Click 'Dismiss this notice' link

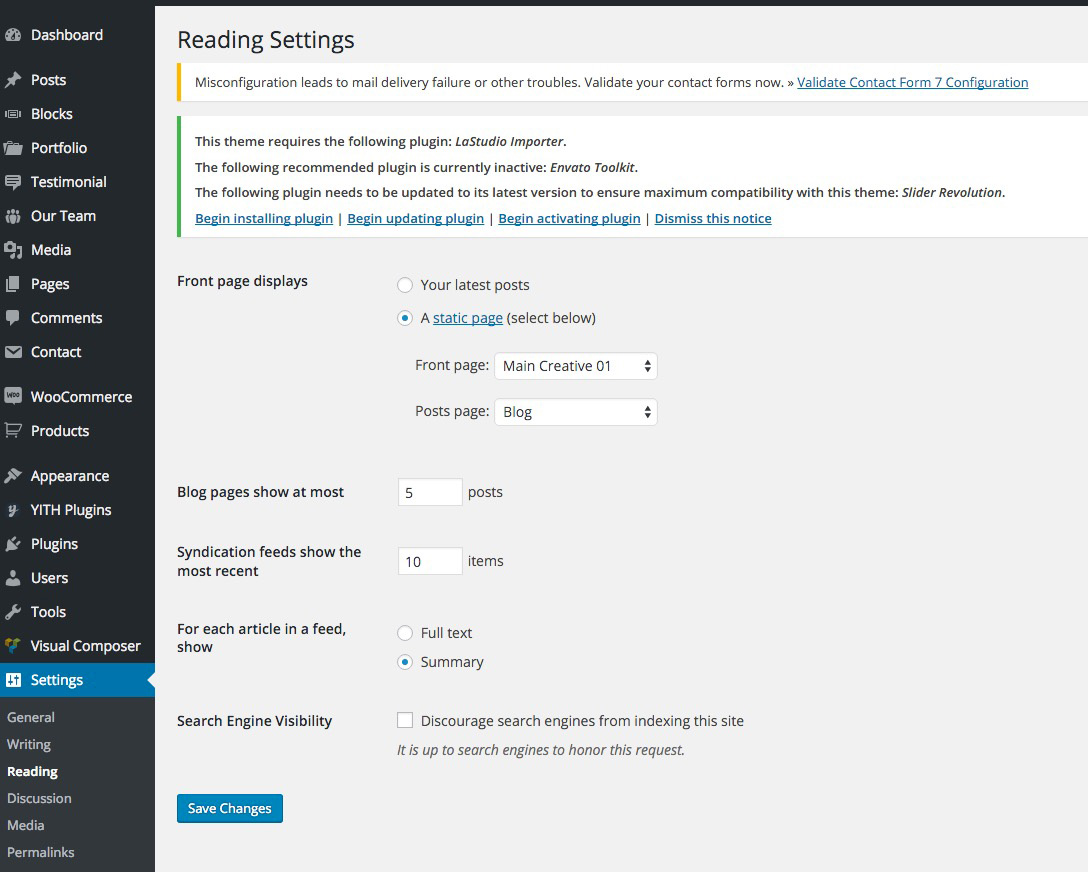(x=713, y=218)
